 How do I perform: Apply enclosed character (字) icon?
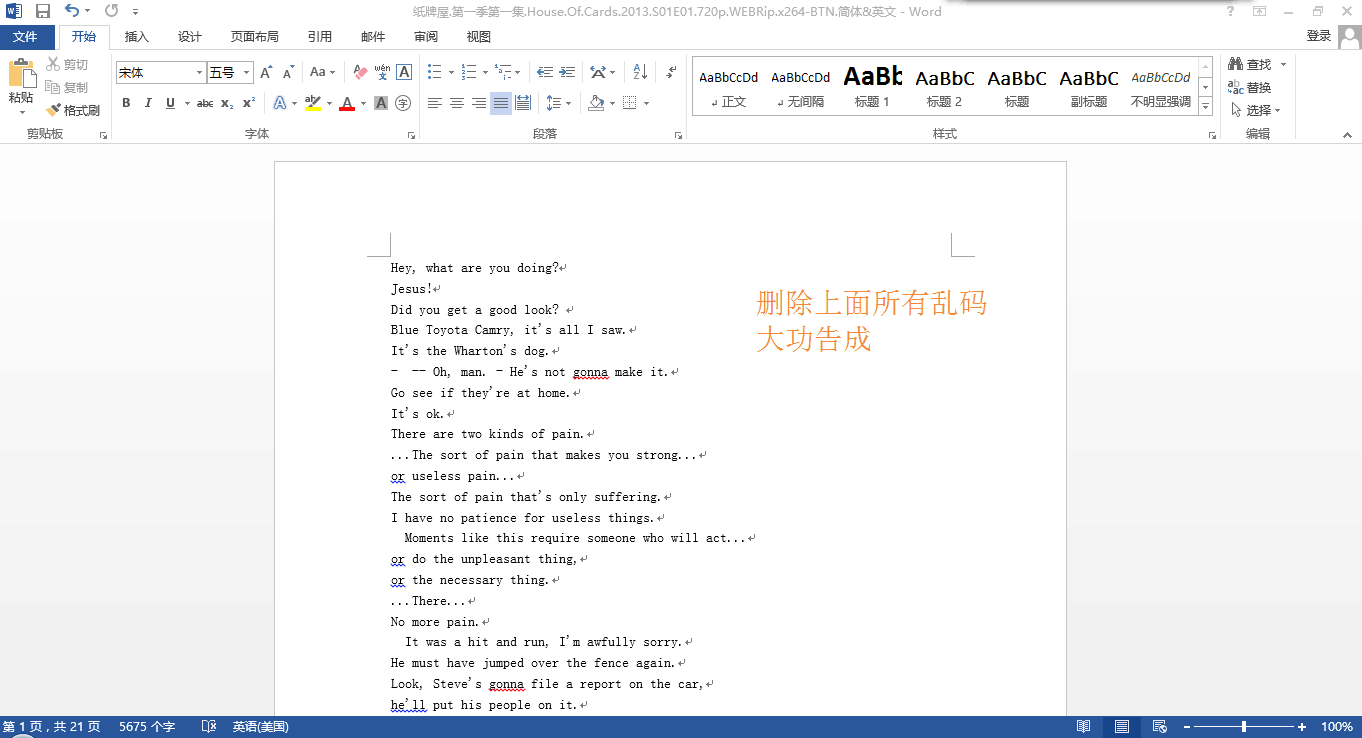tap(403, 103)
